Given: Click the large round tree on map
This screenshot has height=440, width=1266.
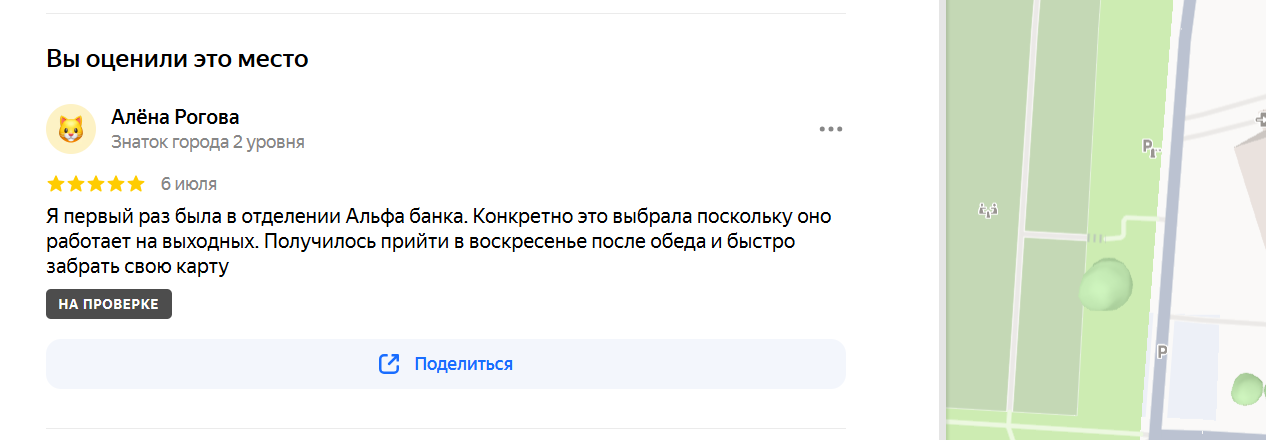Looking at the screenshot, I should [x=1106, y=285].
